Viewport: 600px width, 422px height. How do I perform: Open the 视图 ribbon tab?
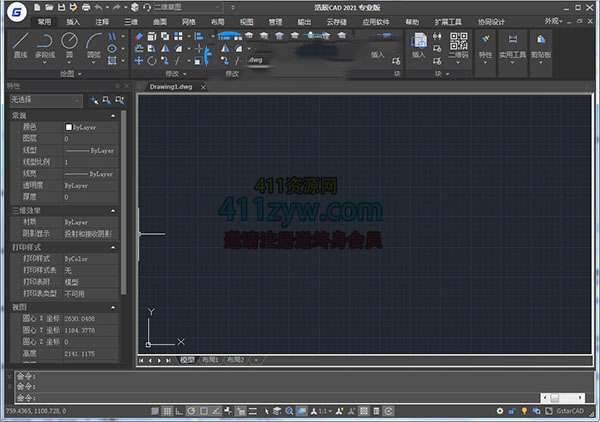point(246,20)
